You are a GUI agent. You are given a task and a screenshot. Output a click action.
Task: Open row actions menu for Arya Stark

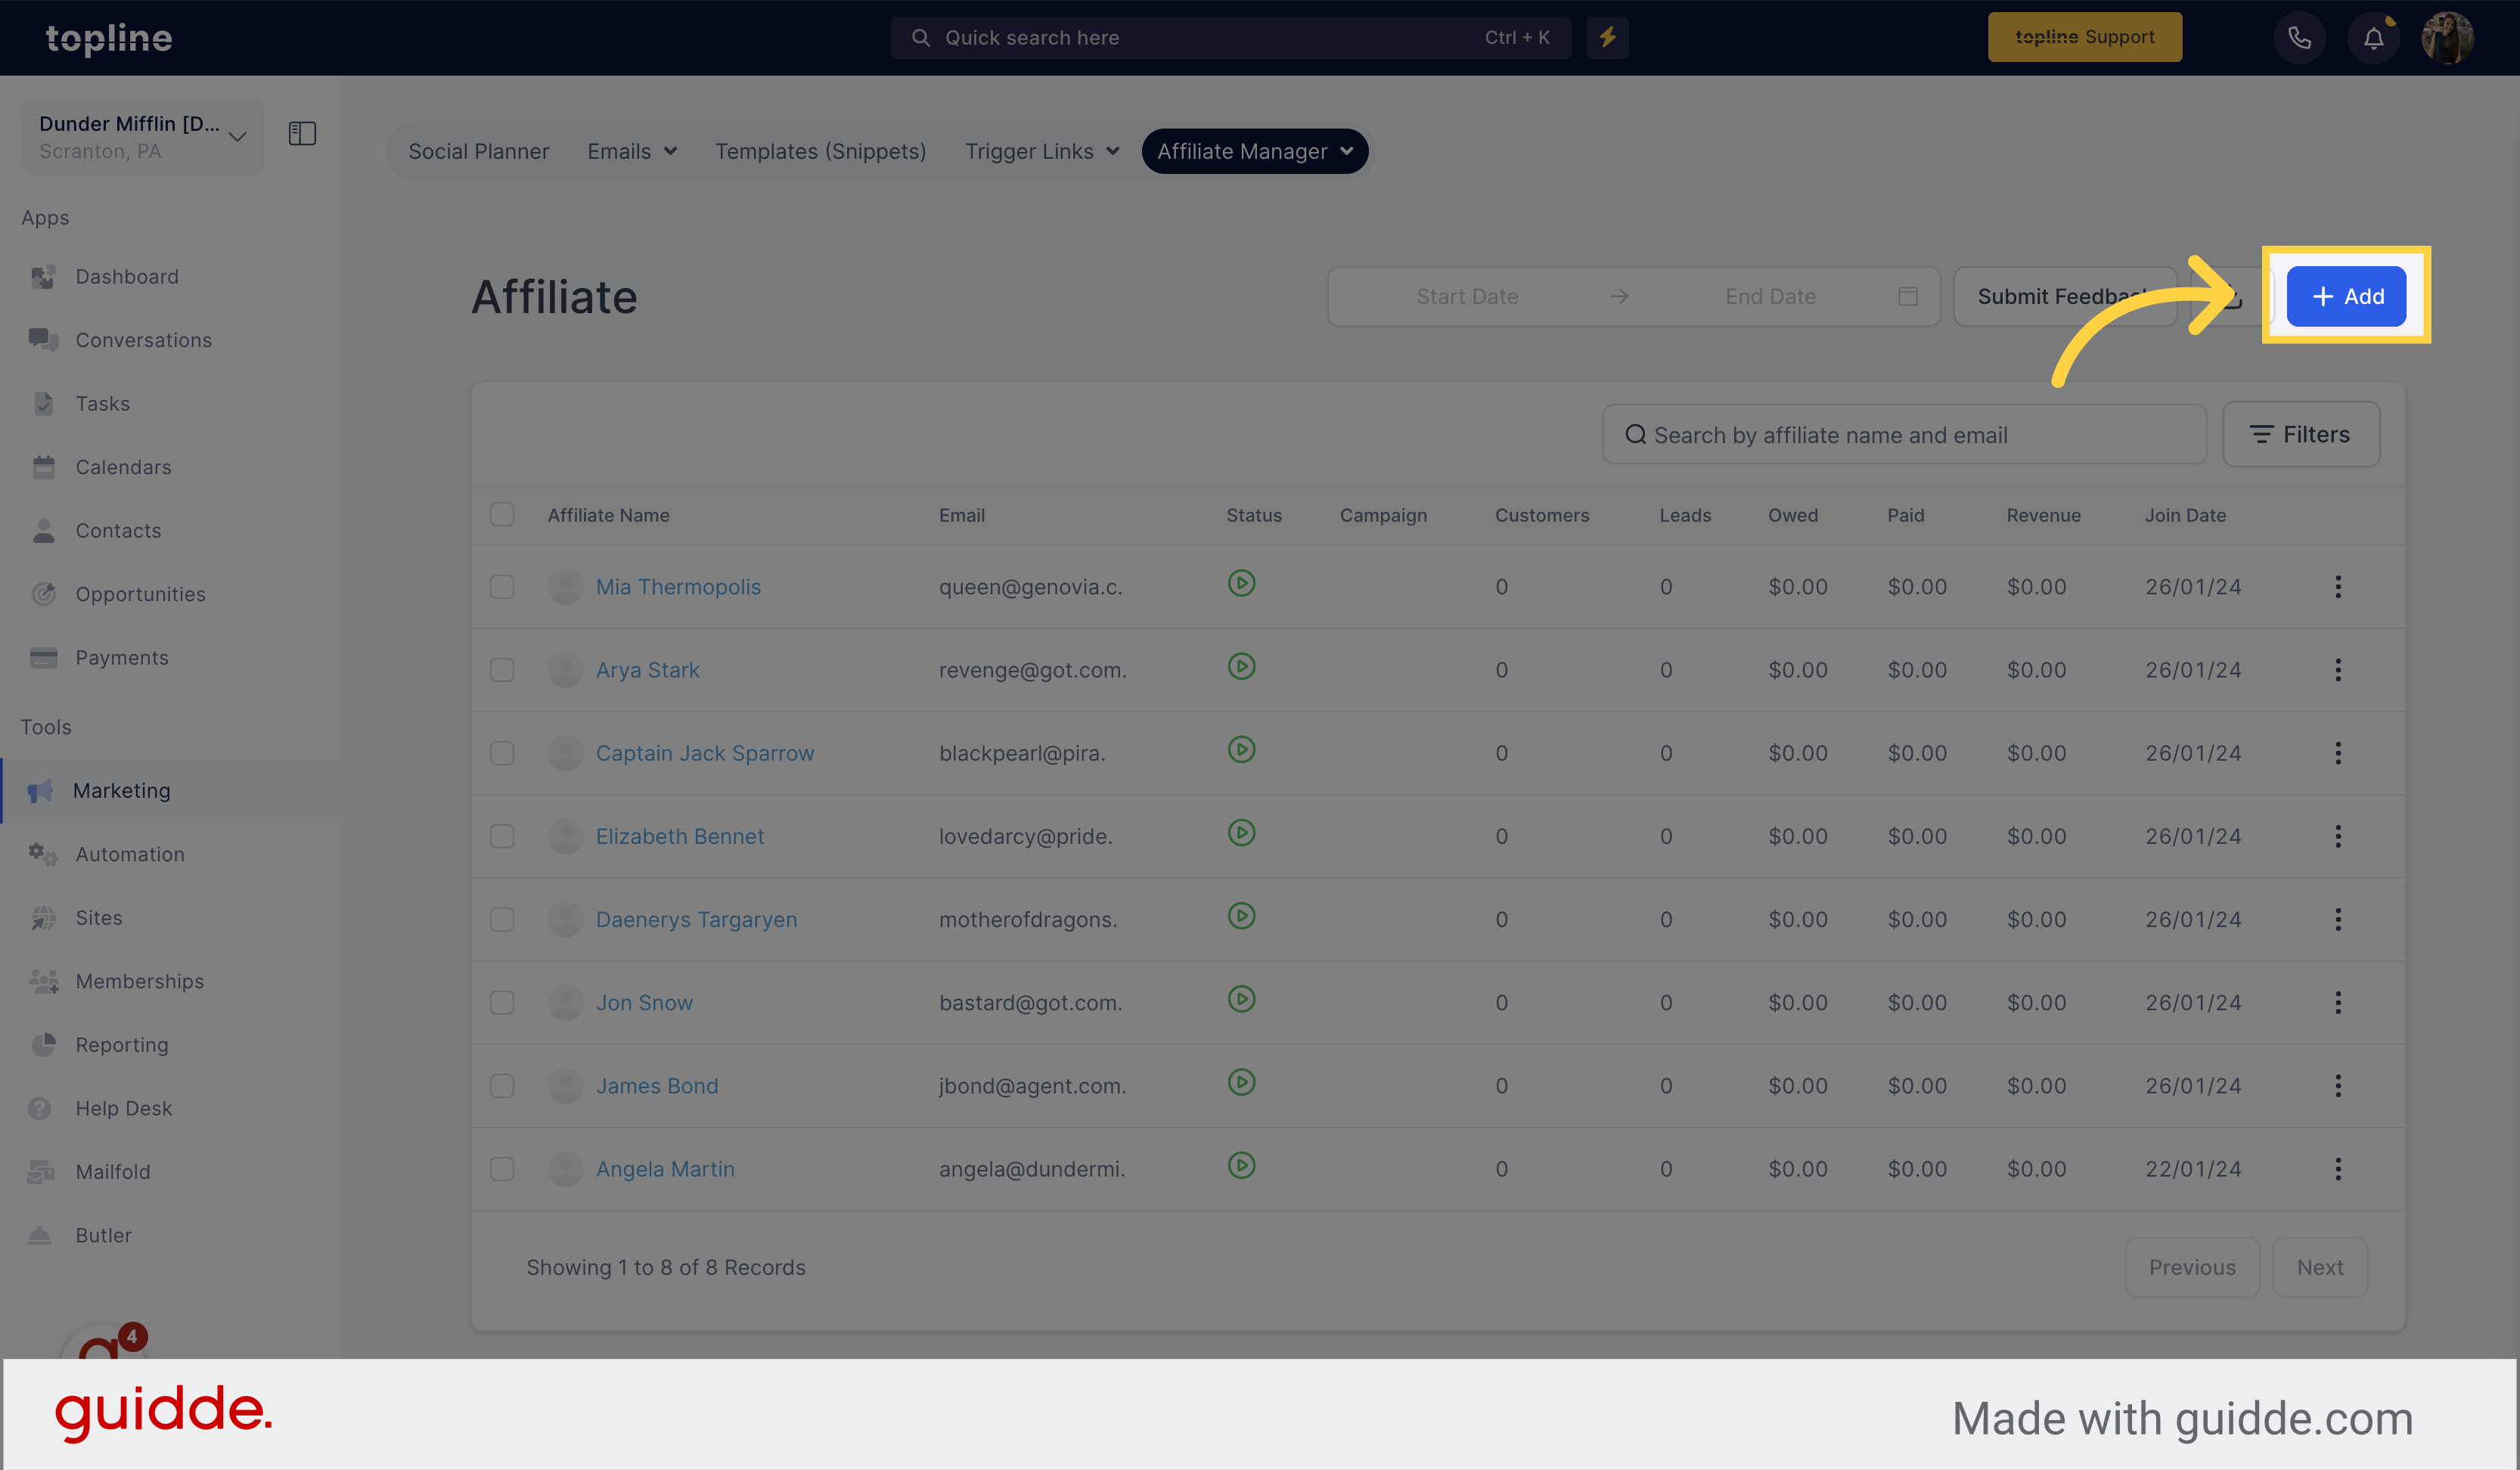[x=2338, y=670]
